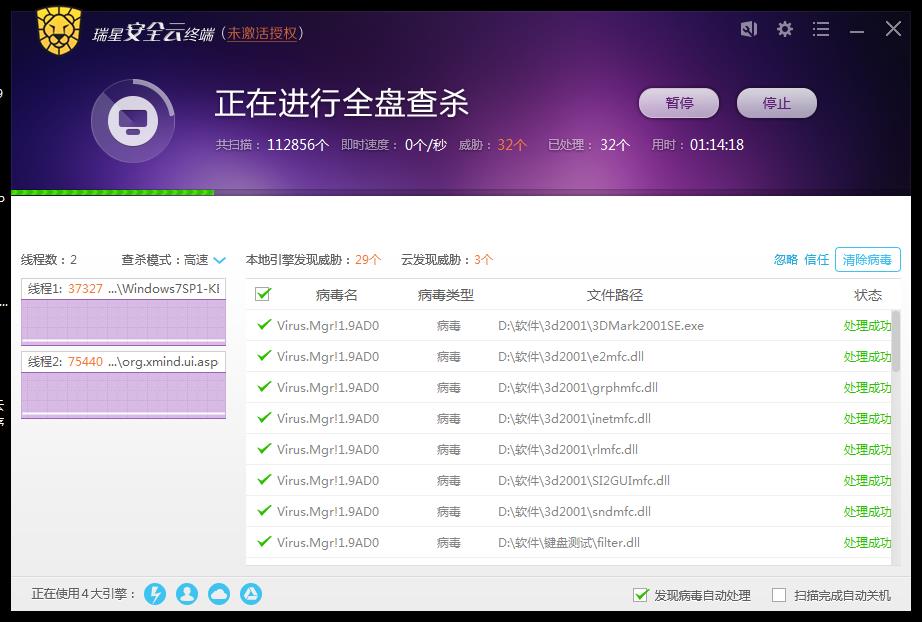
Task: Sort by 文件路径 column header
Action: [615, 295]
